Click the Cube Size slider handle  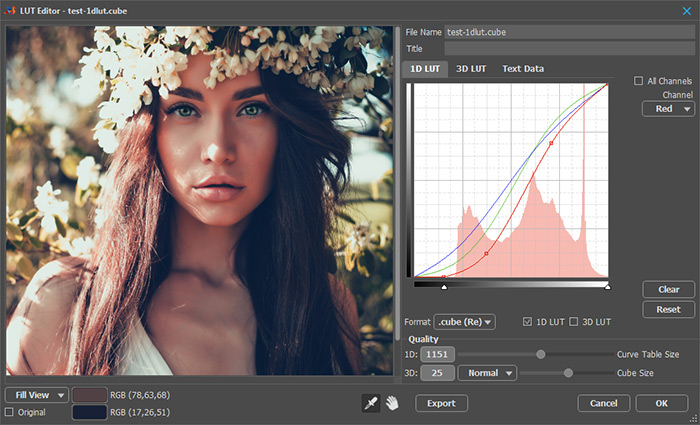[x=568, y=373]
